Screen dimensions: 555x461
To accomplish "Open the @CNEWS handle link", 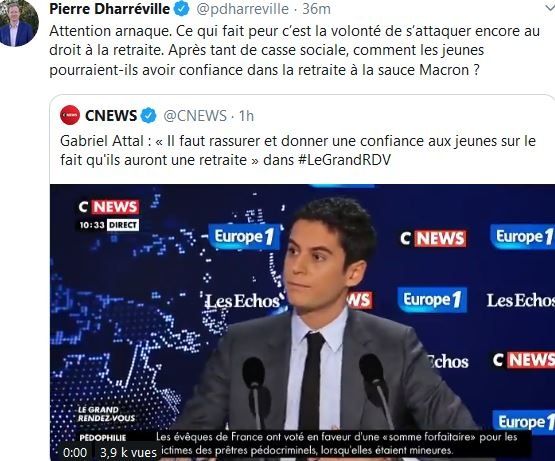I will tap(195, 116).
